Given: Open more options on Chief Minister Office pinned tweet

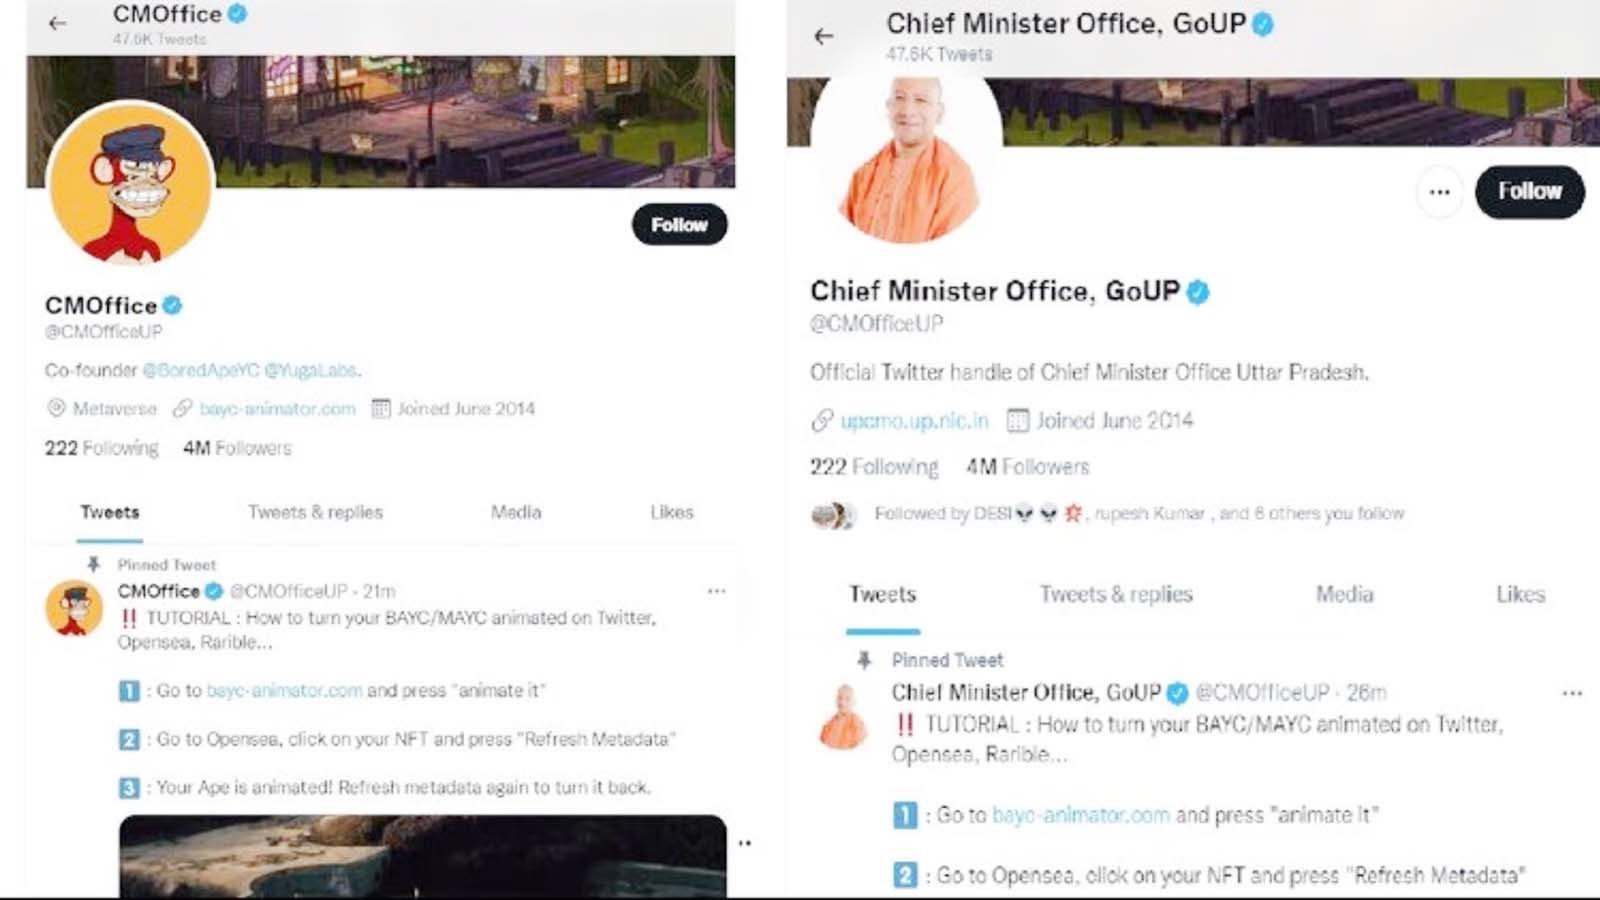Looking at the screenshot, I should (1572, 693).
